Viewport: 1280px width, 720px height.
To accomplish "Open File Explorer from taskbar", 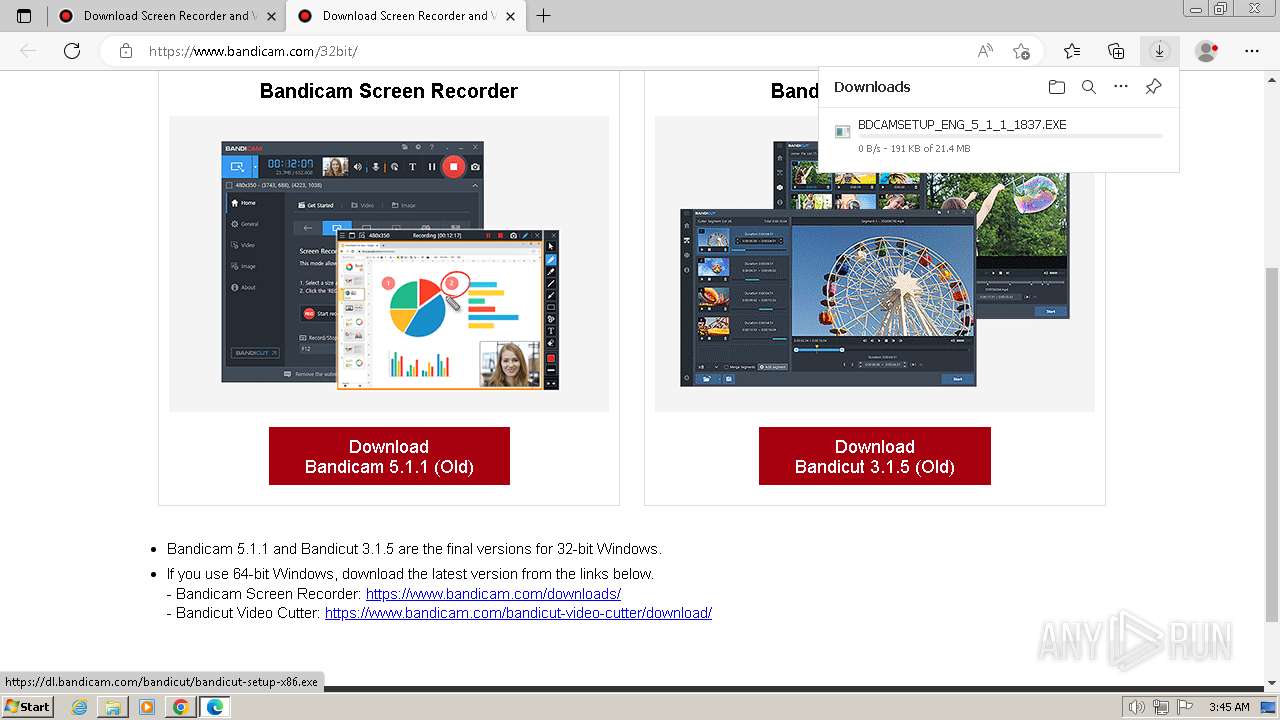I will pyautogui.click(x=113, y=707).
